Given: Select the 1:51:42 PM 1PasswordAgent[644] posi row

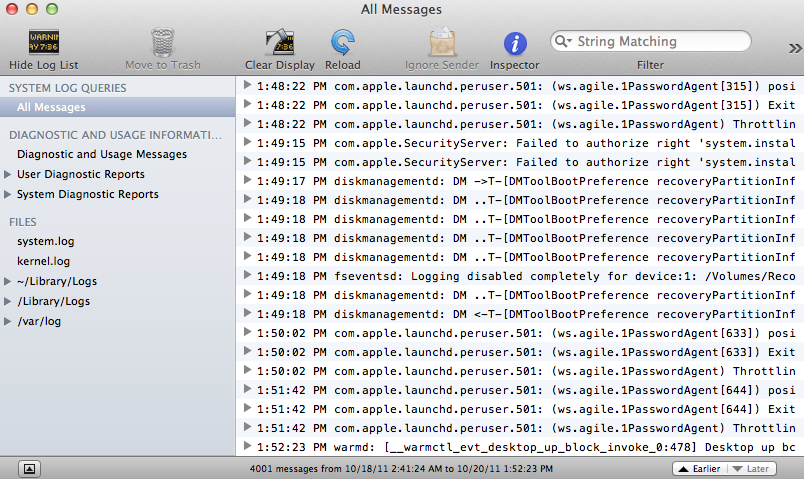Looking at the screenshot, I should pyautogui.click(x=520, y=390).
